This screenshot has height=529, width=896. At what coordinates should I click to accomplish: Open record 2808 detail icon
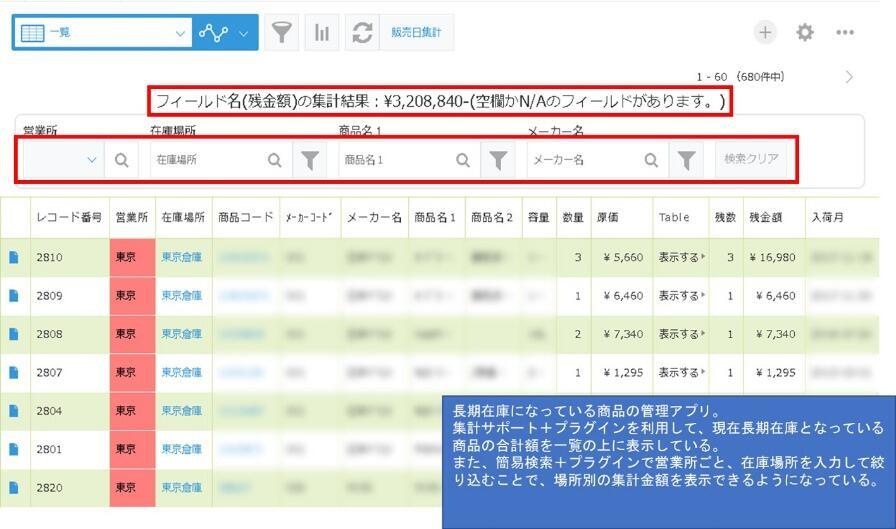pos(14,334)
